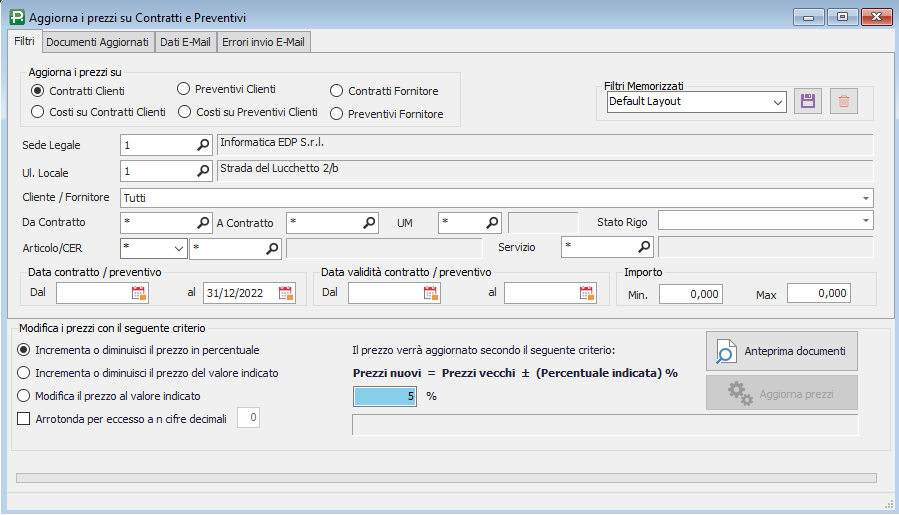Click the Anteprima documenti button

click(x=782, y=351)
